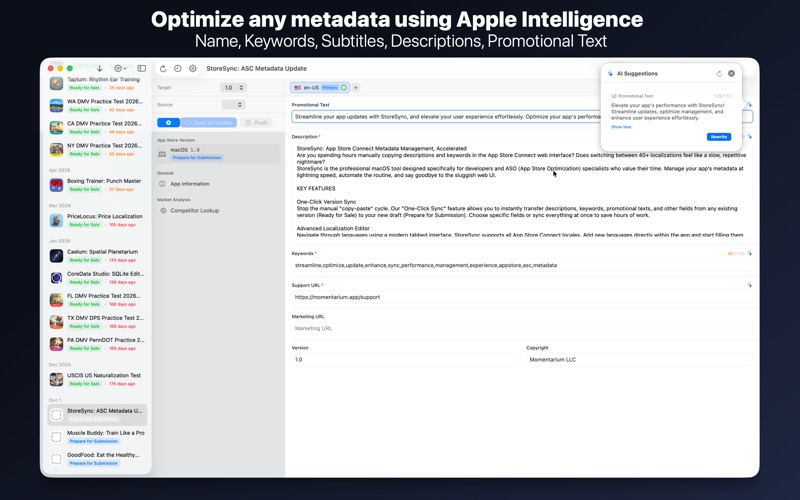Click the Primary badge on en-US tab
The image size is (800, 500).
click(x=330, y=88)
